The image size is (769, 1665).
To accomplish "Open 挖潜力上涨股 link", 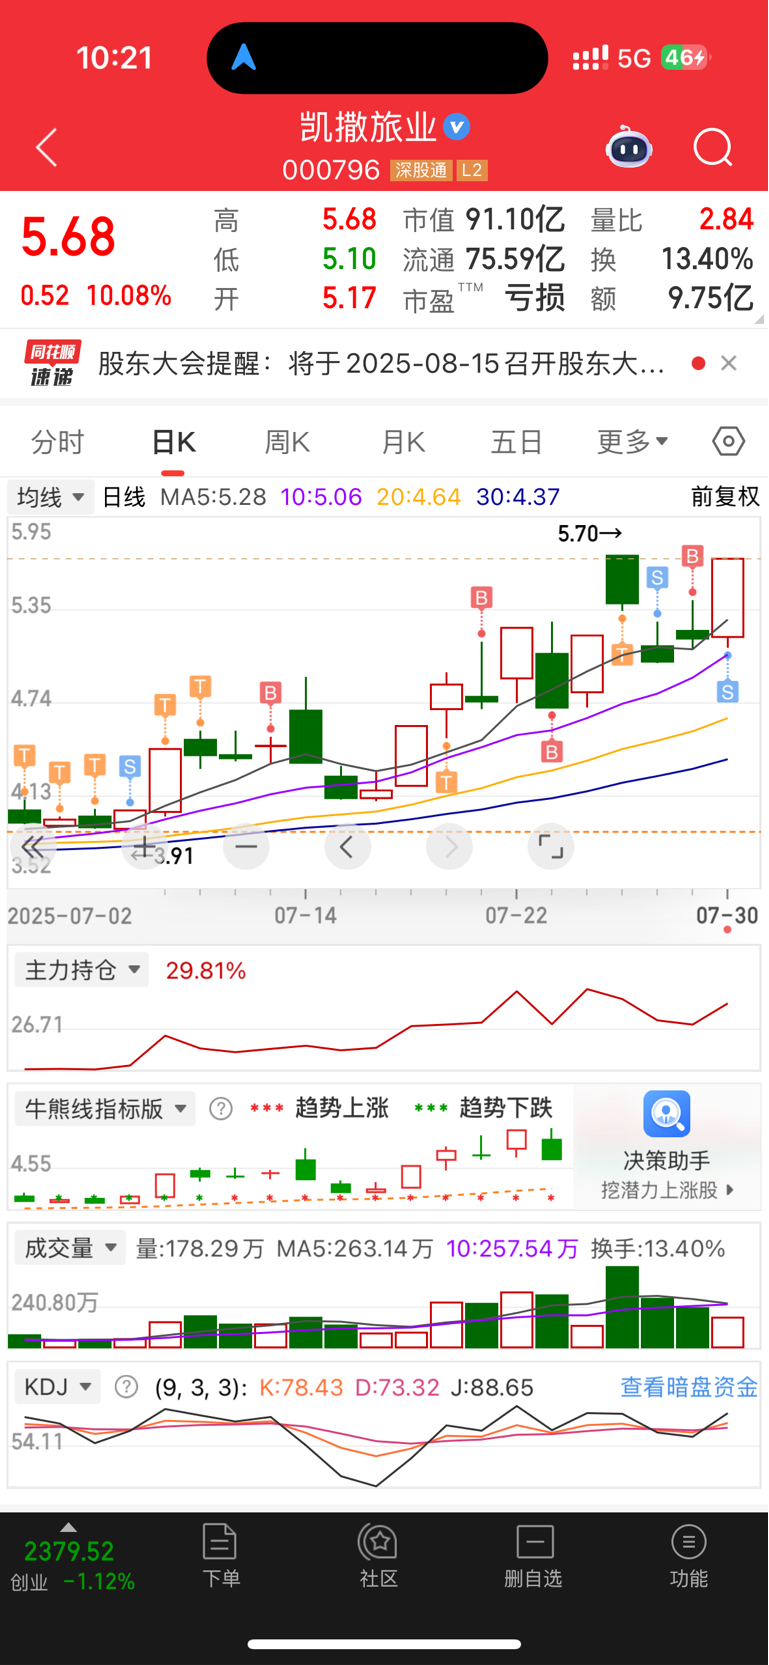I will click(x=667, y=1190).
